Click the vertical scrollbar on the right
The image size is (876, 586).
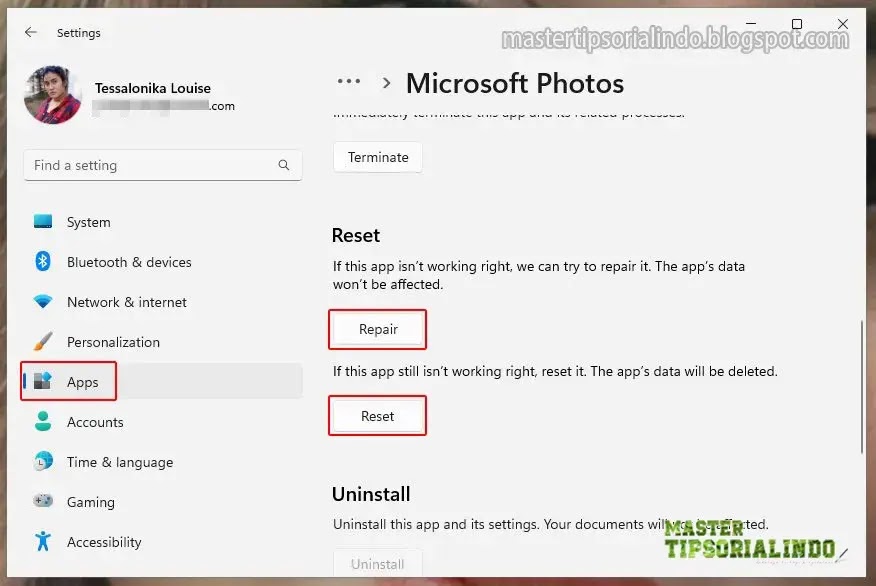[861, 387]
